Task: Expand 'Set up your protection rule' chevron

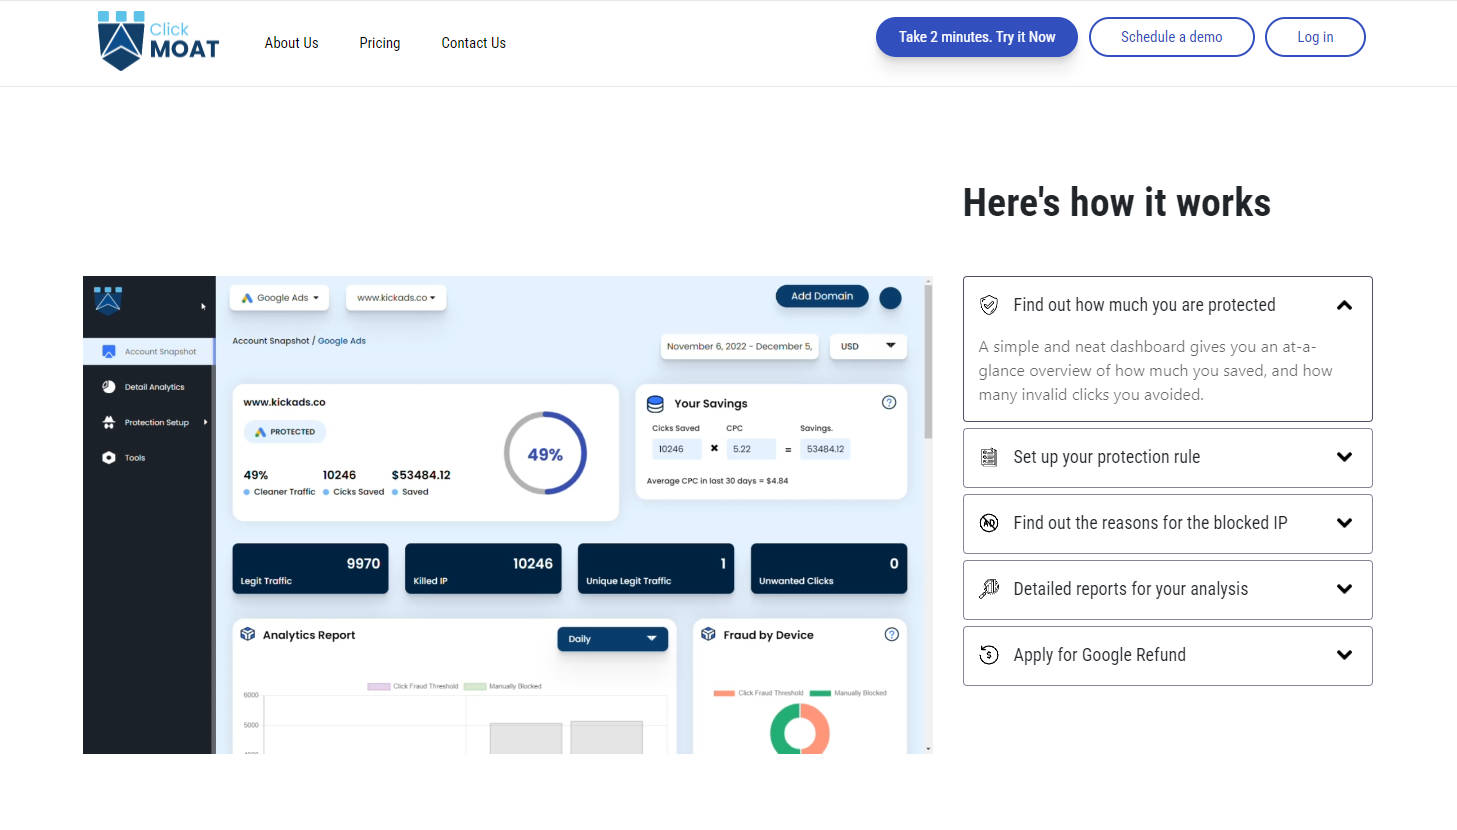Action: coord(1344,457)
